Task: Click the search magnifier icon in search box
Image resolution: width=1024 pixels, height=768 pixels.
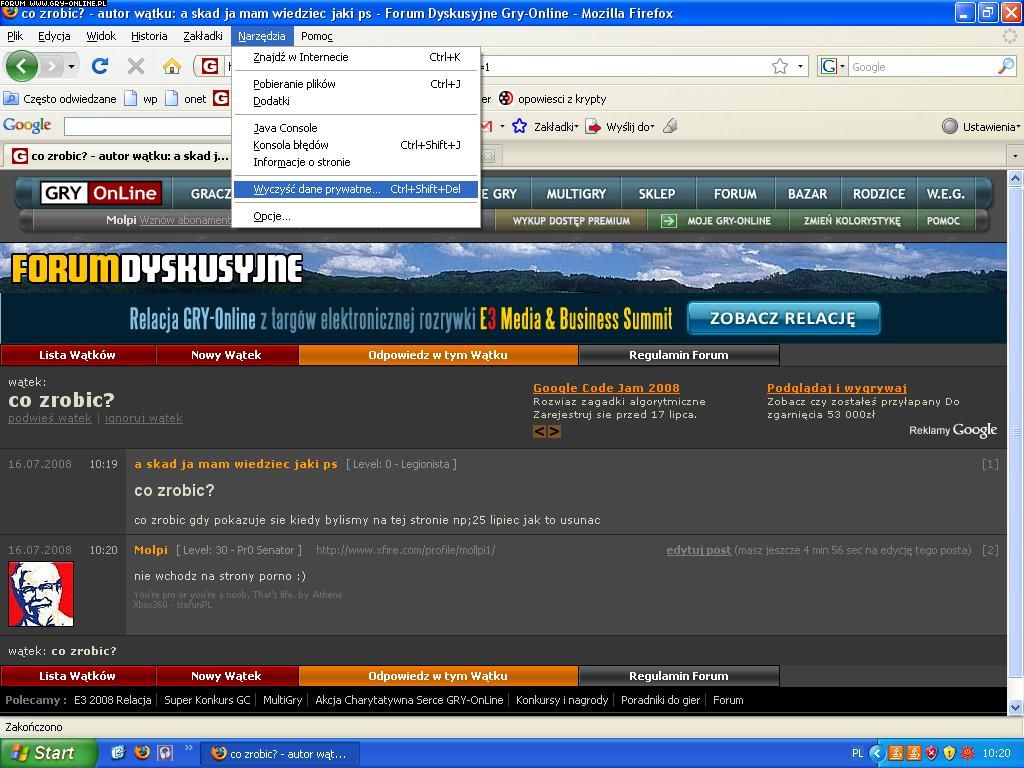Action: pyautogui.click(x=1005, y=66)
